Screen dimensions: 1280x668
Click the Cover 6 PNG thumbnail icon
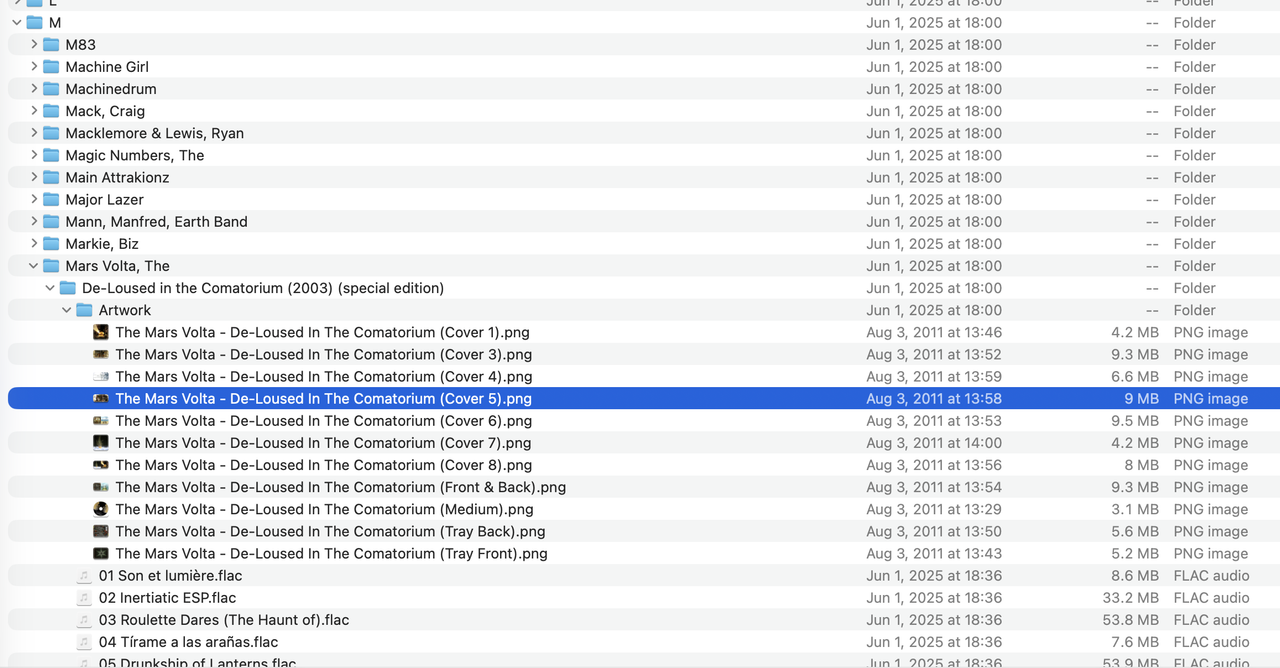pos(101,420)
